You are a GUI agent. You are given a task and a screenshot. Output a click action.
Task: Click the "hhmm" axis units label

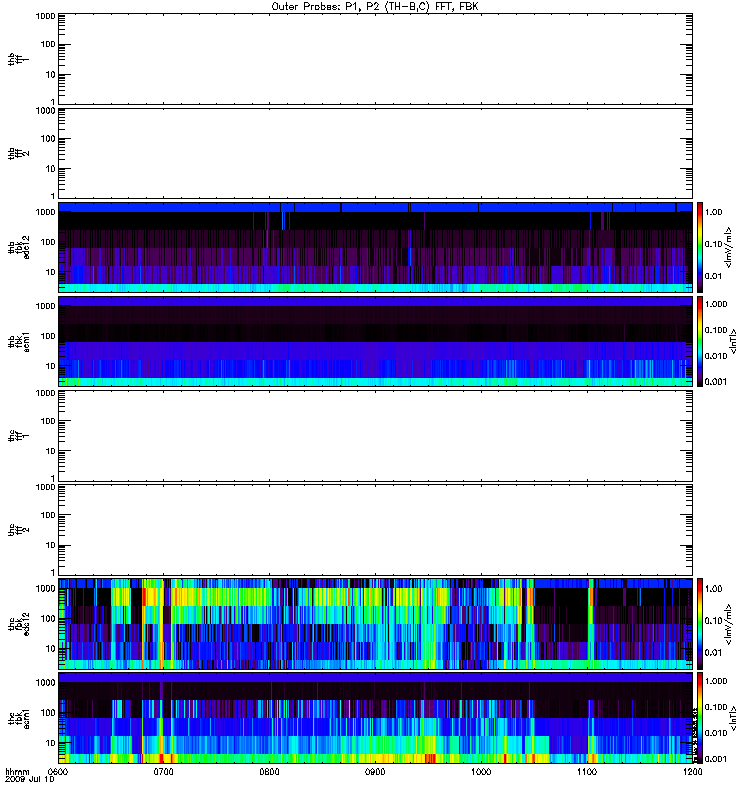pos(17,772)
